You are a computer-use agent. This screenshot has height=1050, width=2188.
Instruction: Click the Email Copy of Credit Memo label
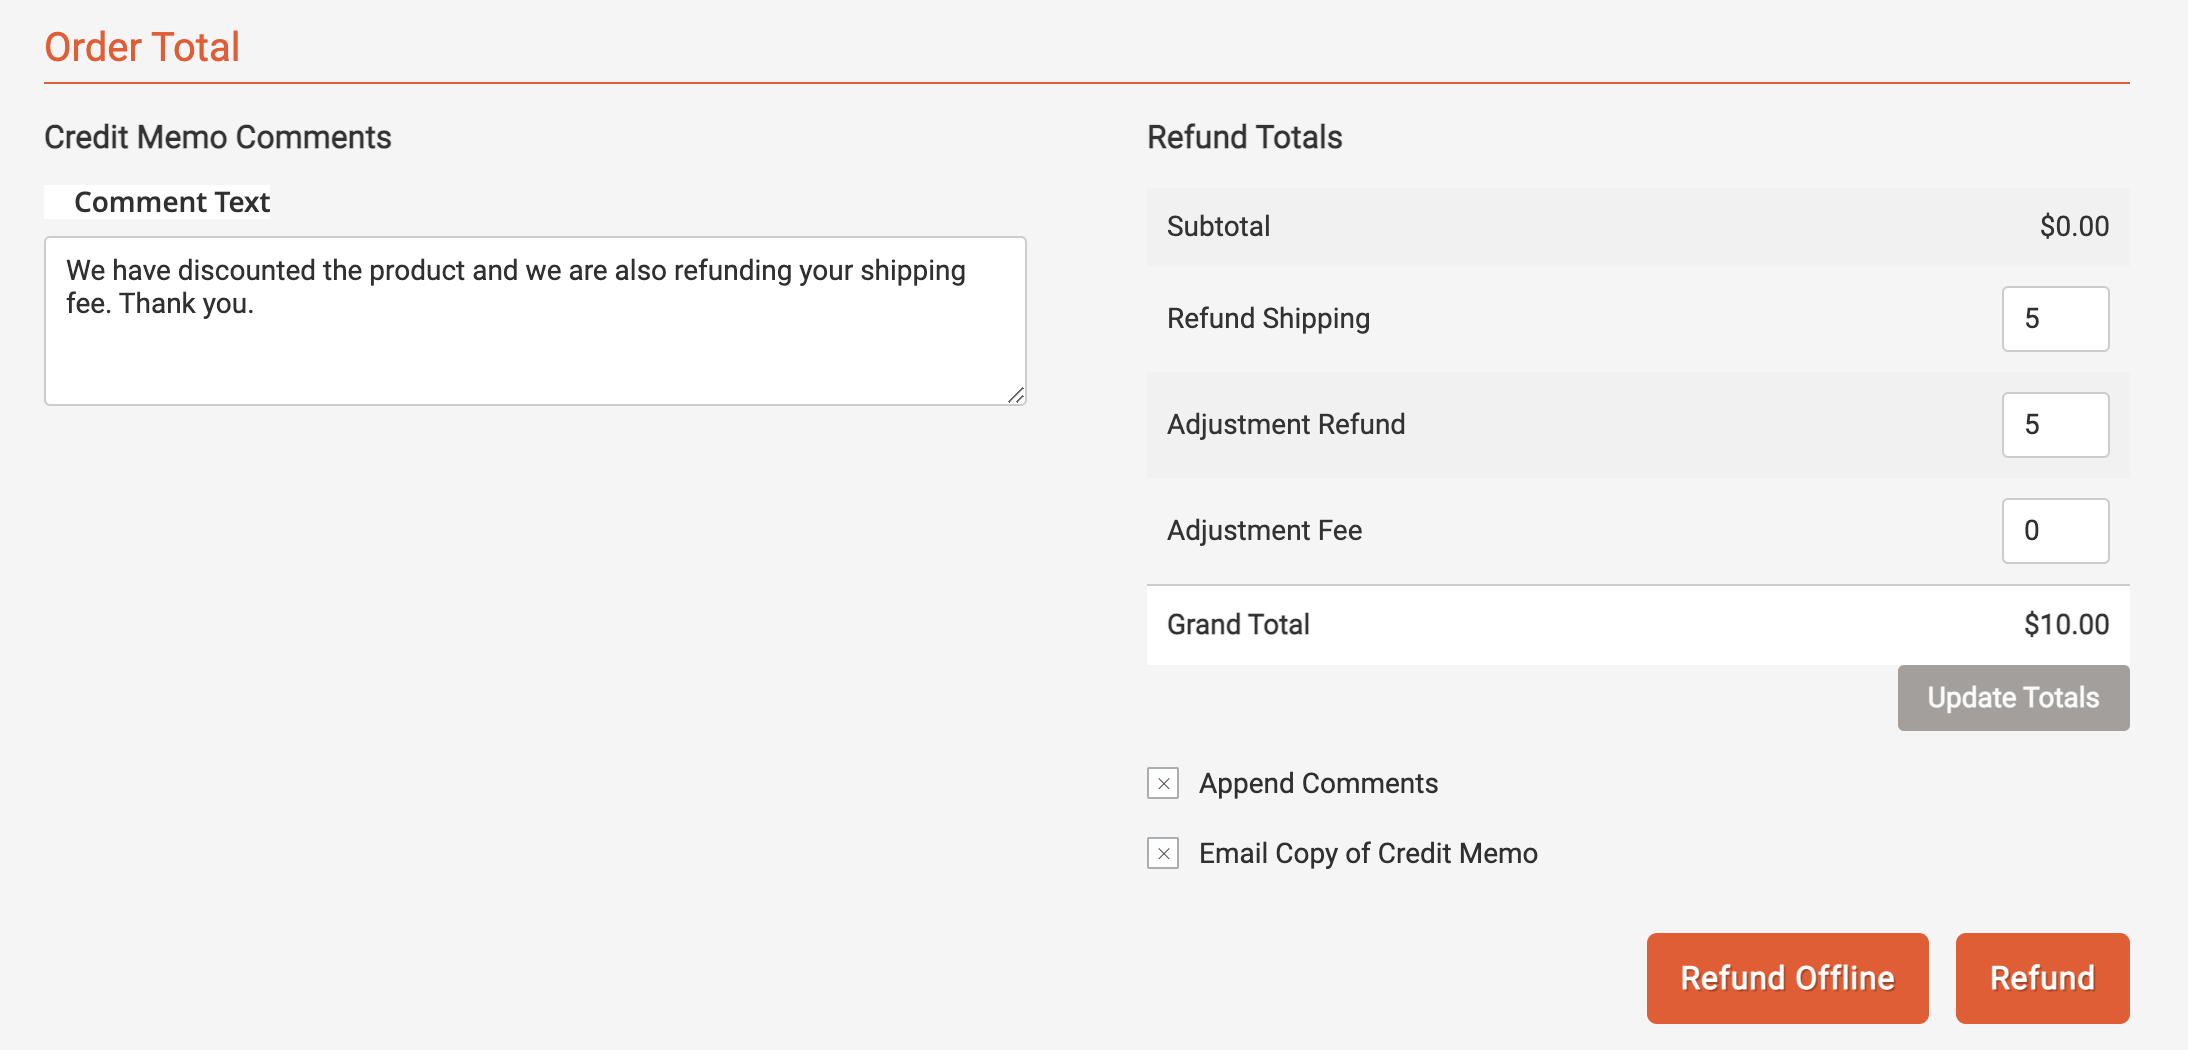1368,853
